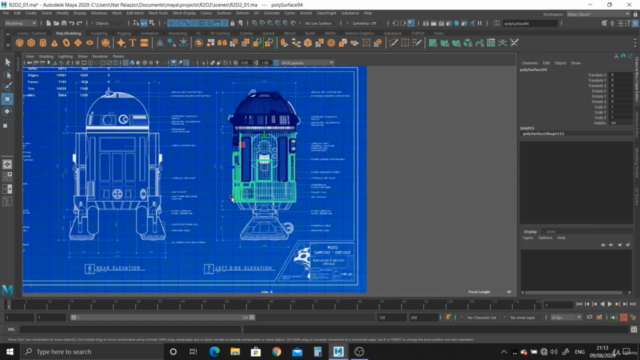Open the No Character Set dropdown
This screenshot has height=360, width=640.
[482, 317]
